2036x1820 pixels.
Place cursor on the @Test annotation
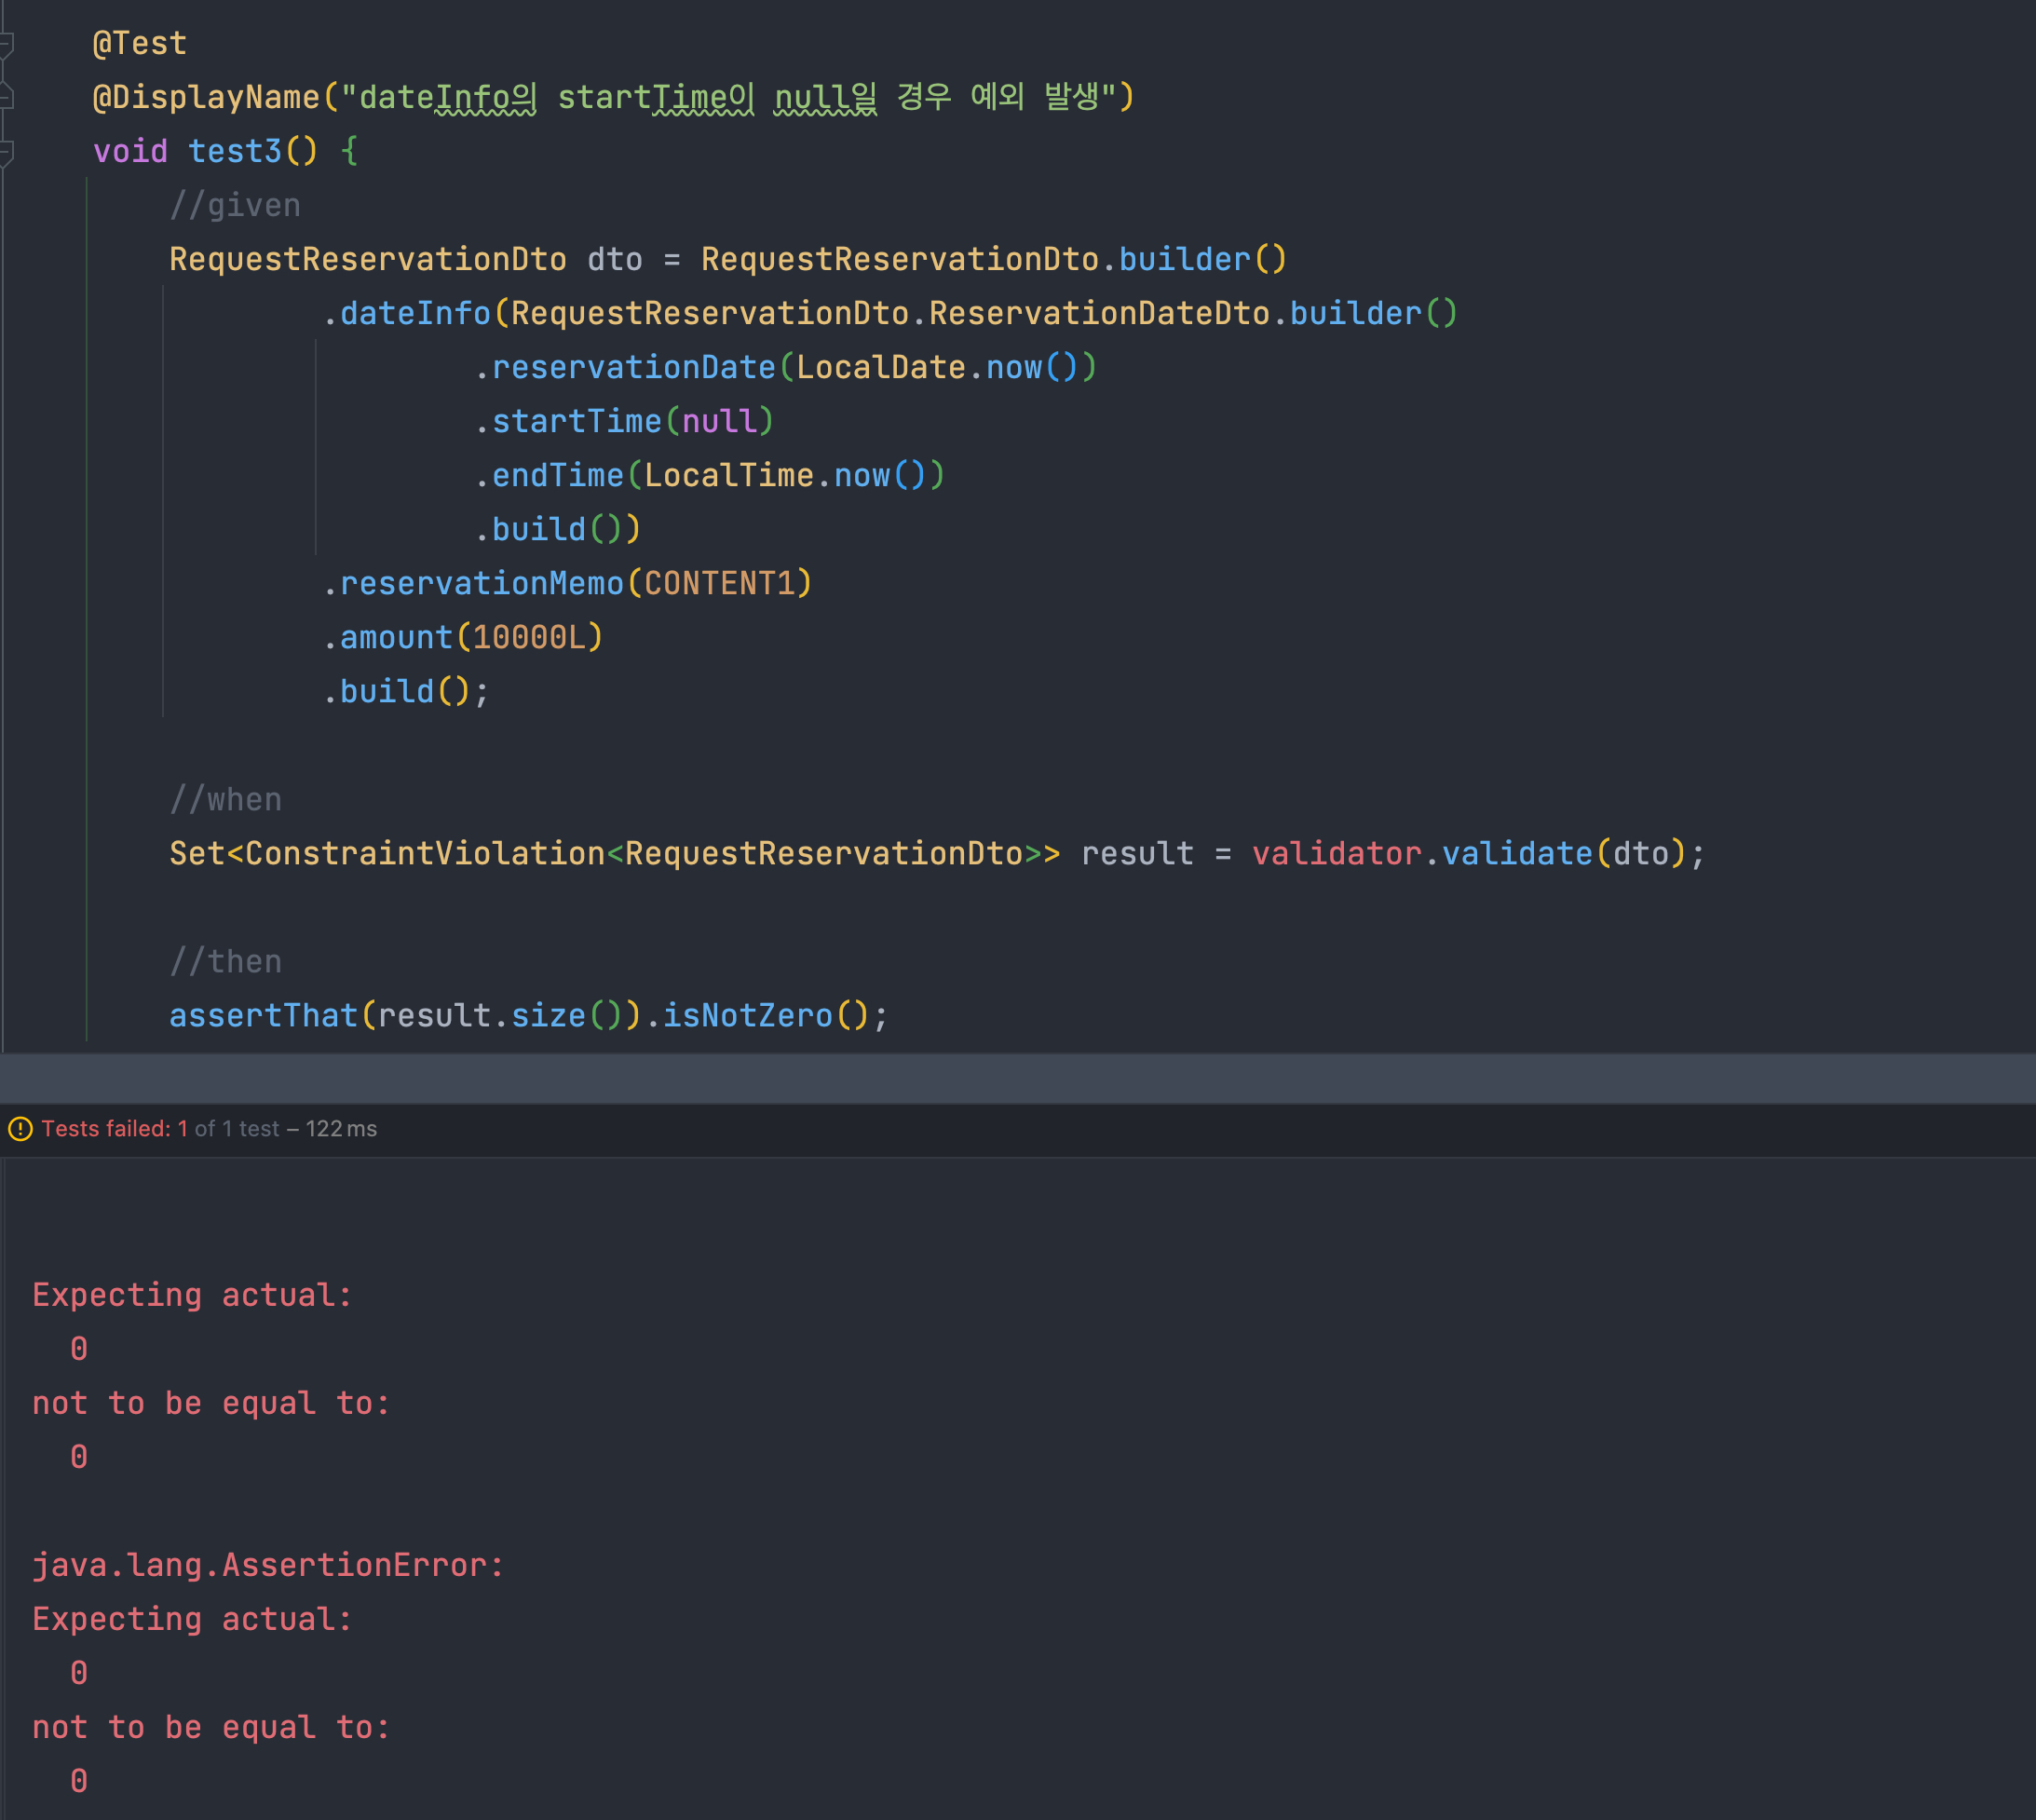pyautogui.click(x=139, y=44)
